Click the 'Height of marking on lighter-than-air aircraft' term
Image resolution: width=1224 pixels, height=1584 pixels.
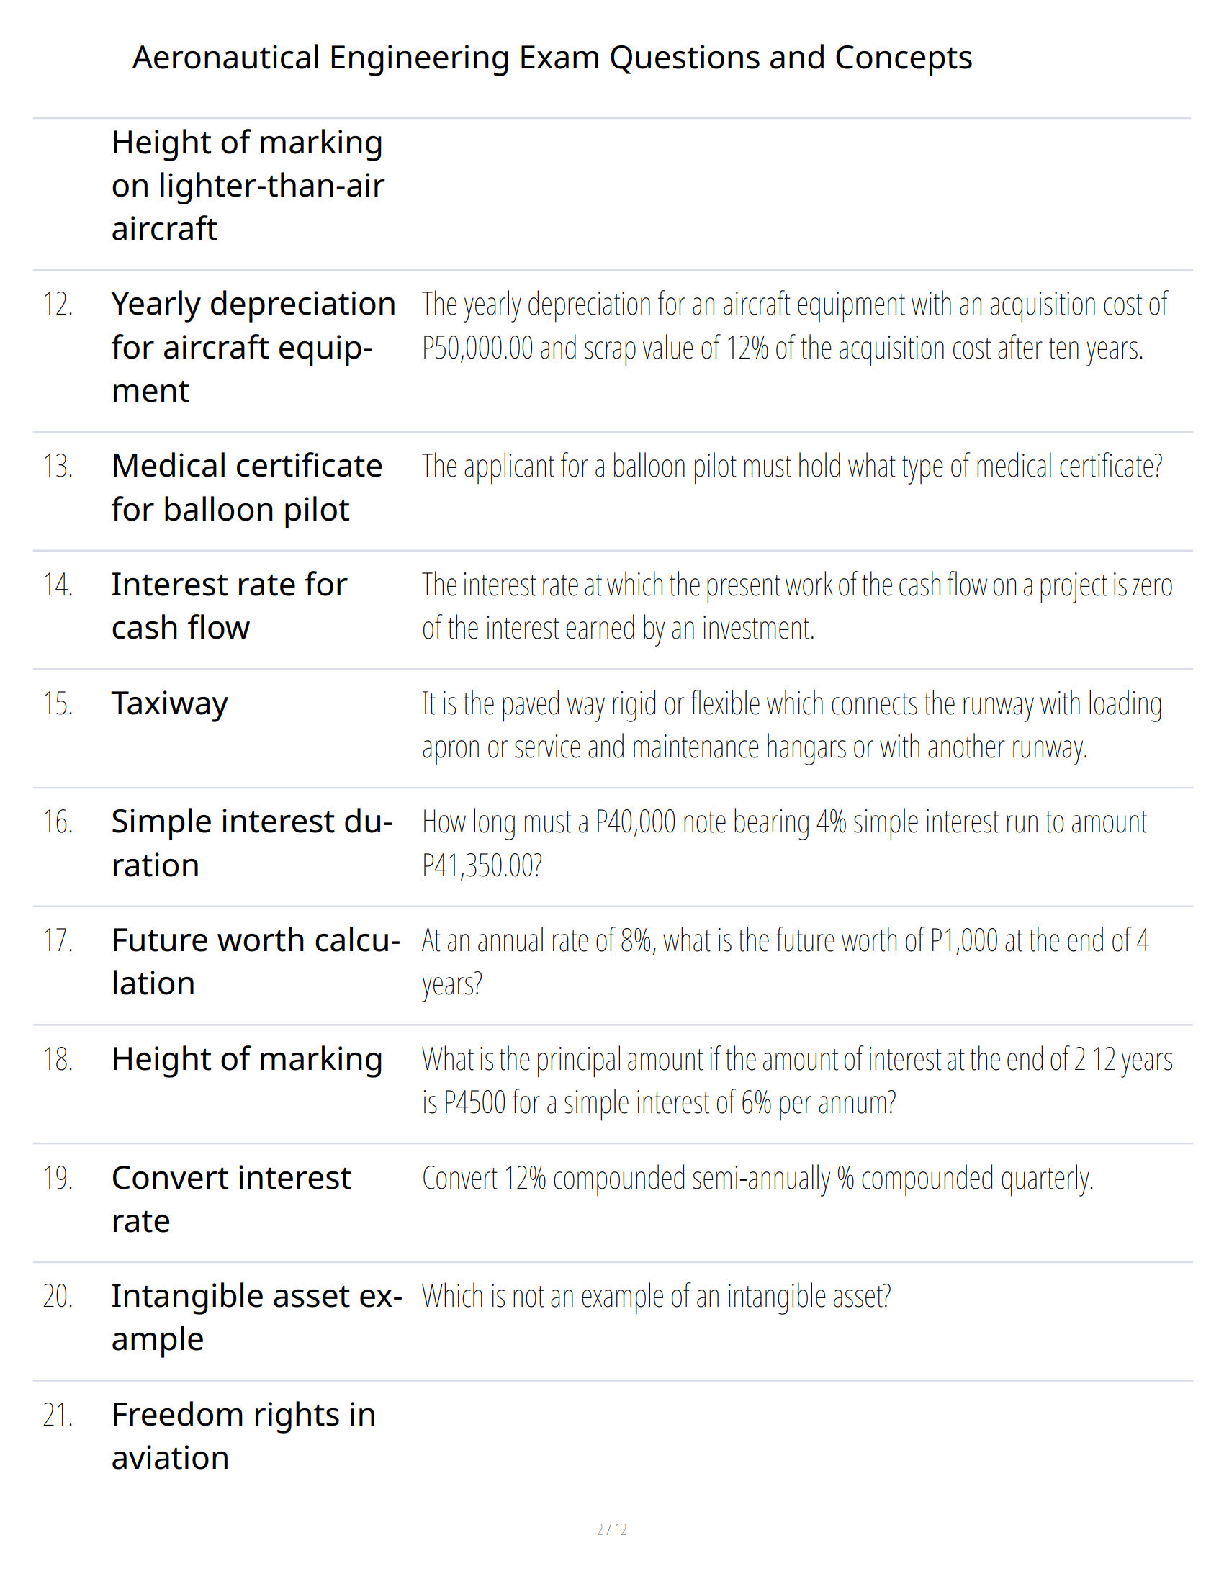247,186
